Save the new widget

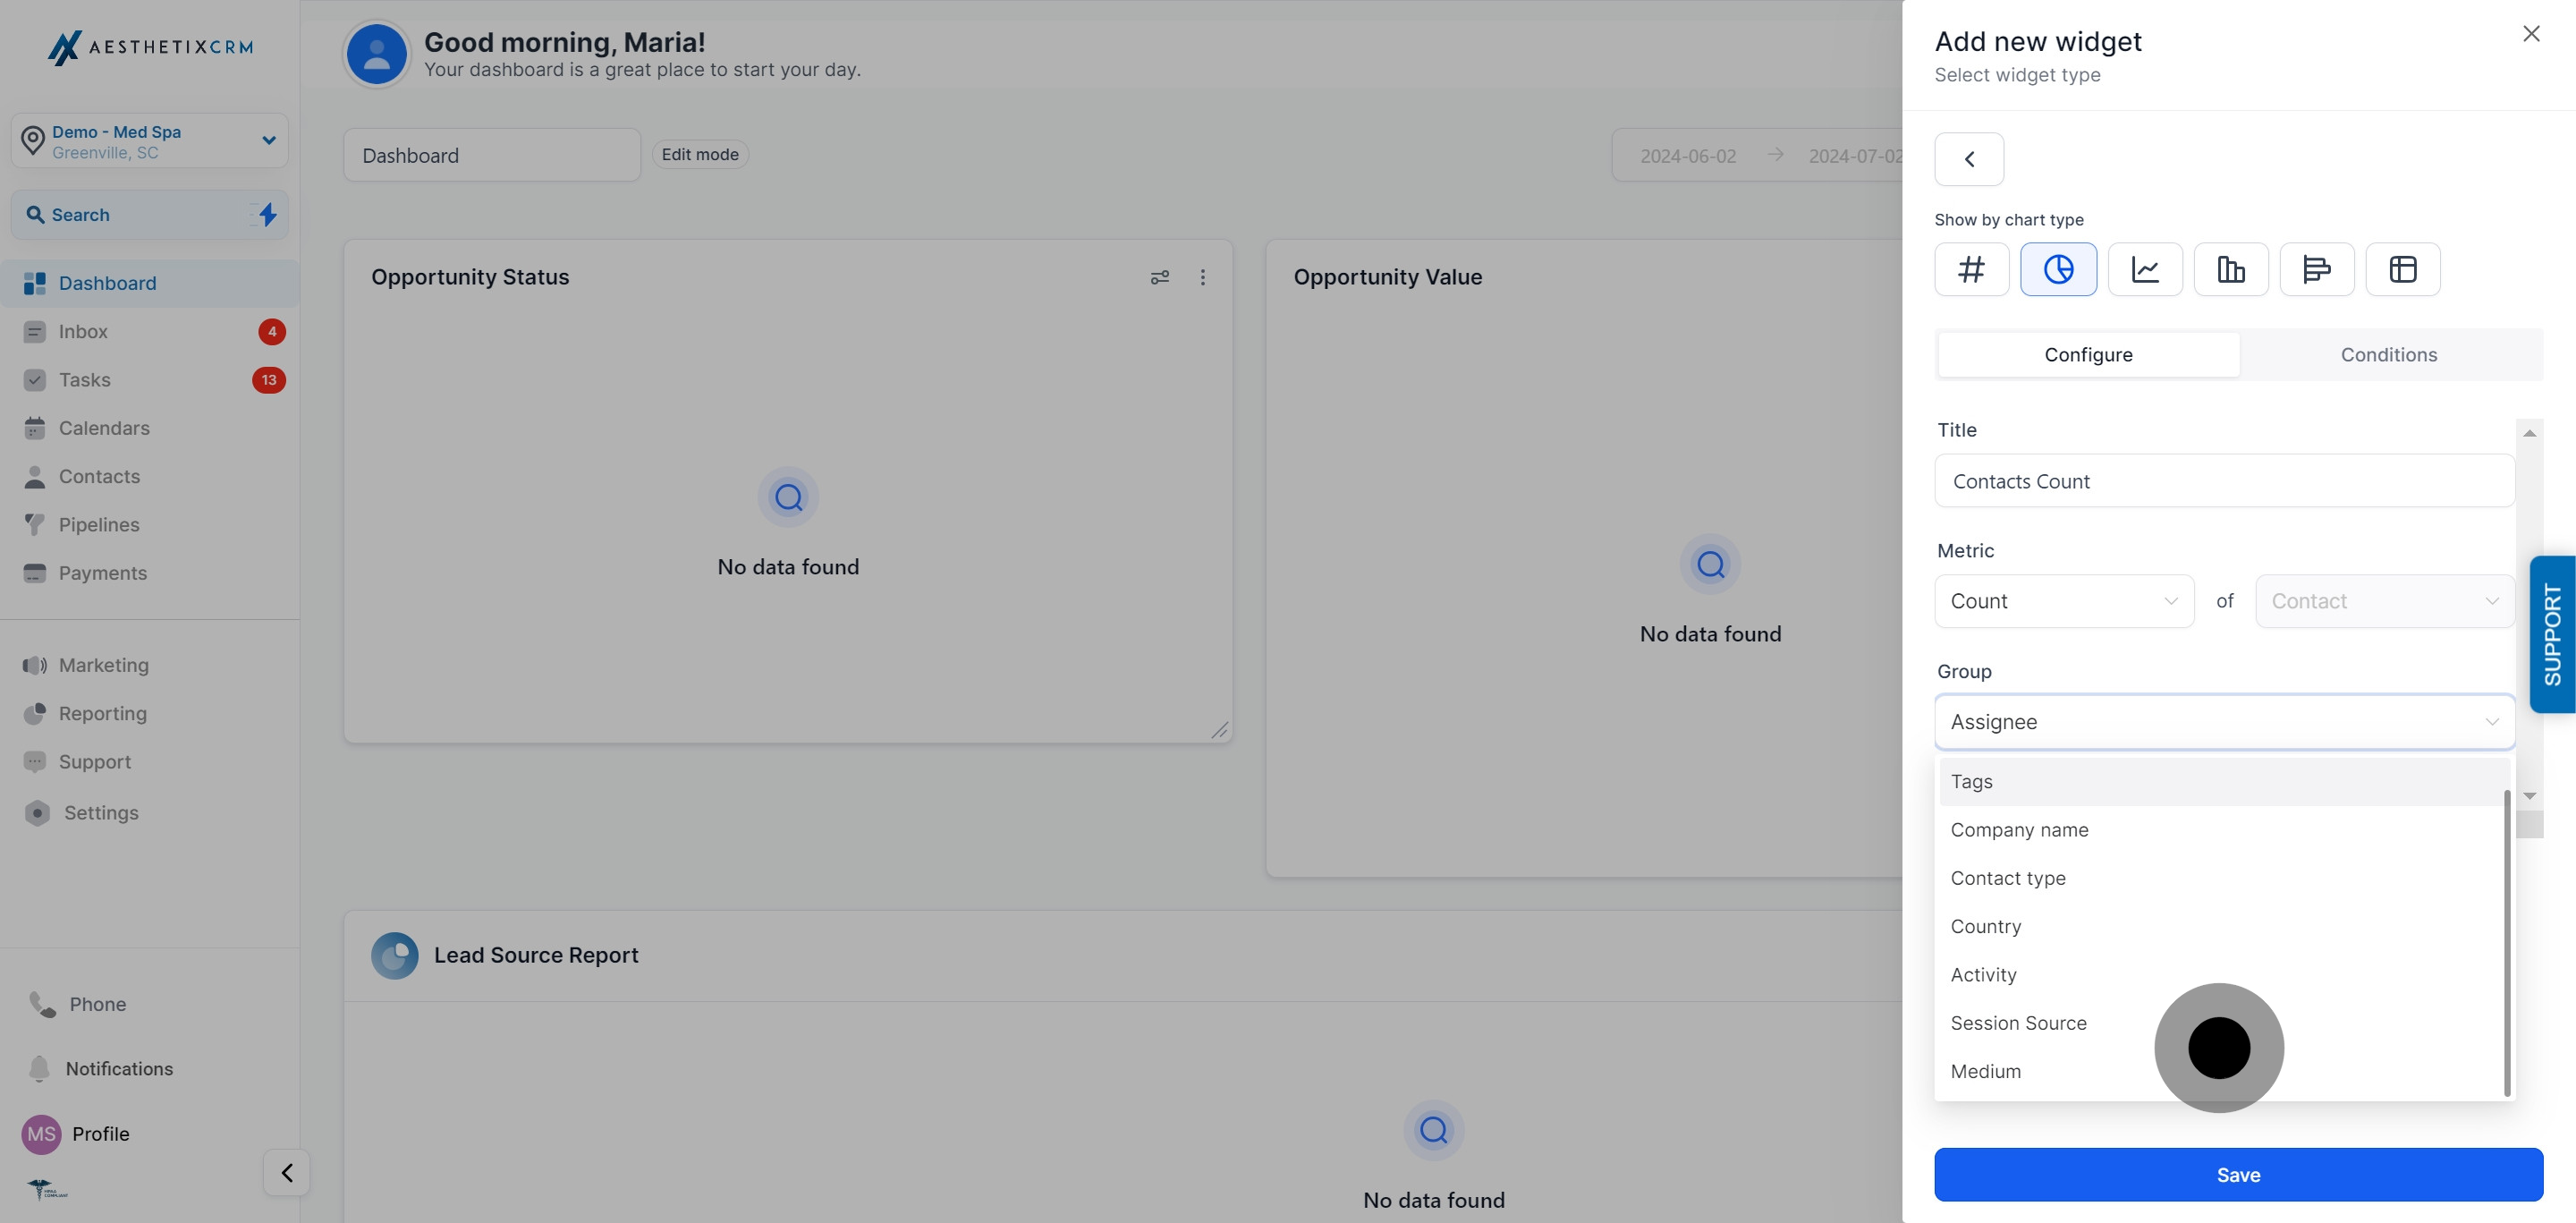tap(2237, 1174)
